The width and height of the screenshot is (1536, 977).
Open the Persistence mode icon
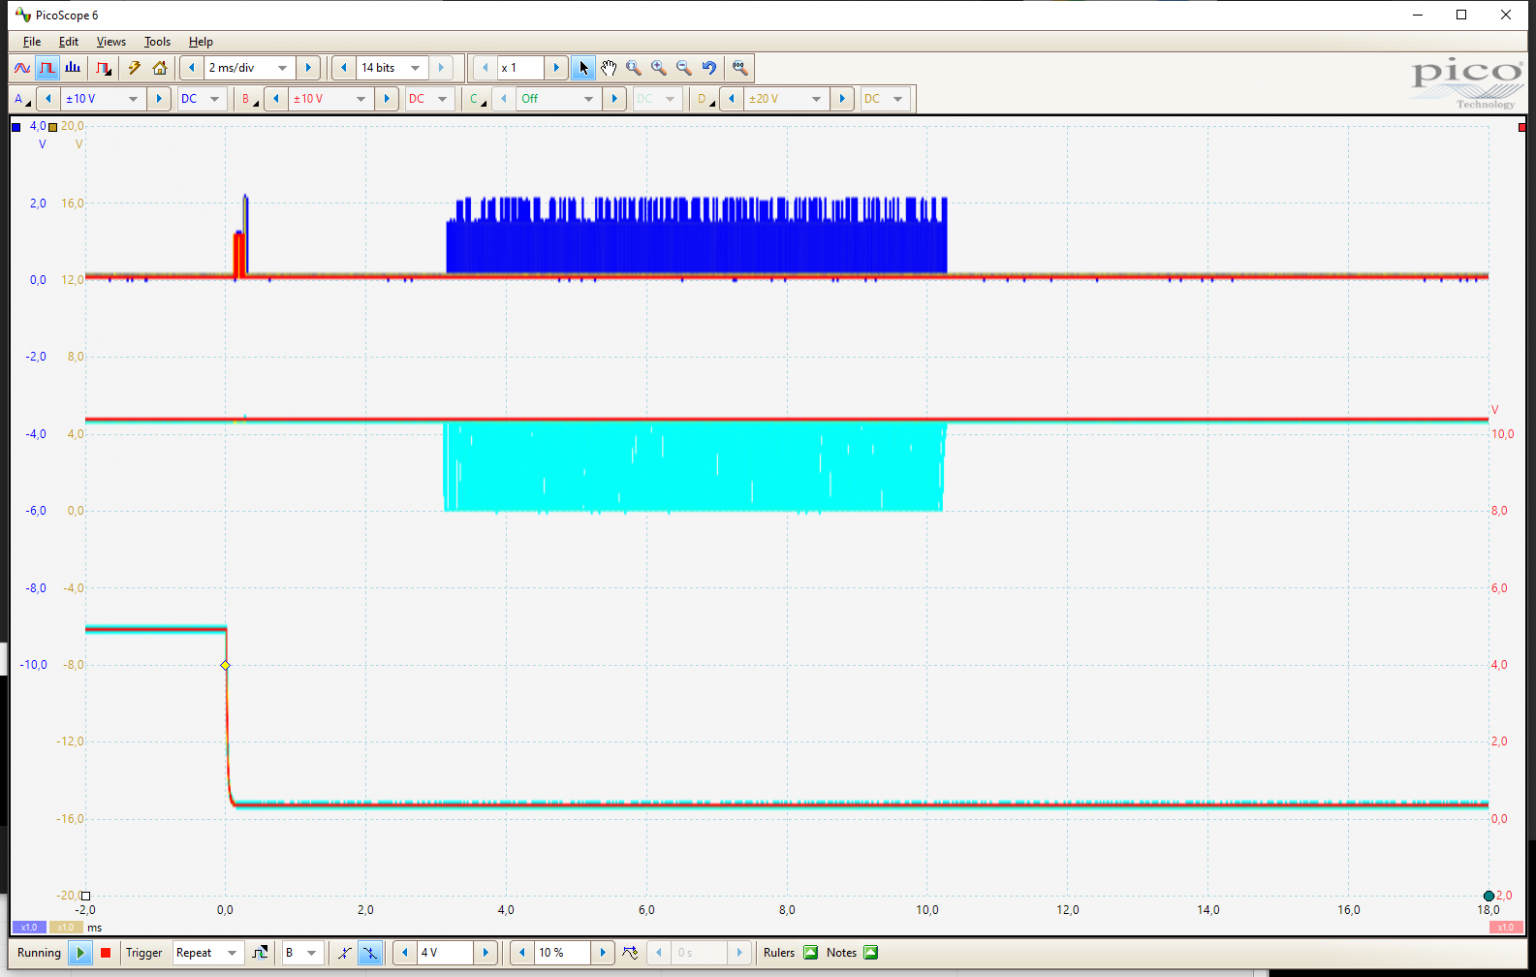click(x=103, y=67)
